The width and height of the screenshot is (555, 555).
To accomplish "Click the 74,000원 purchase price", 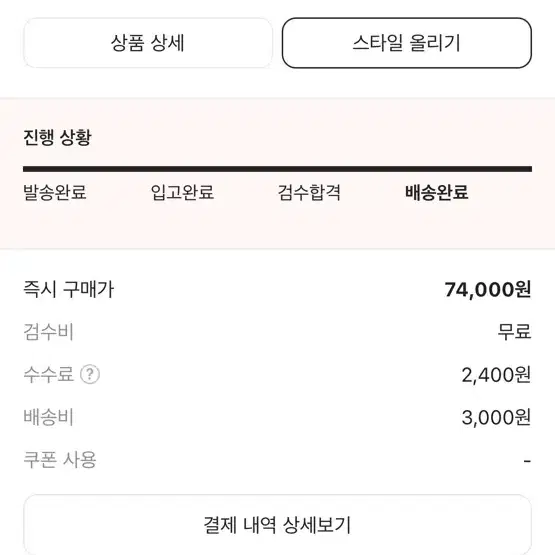I will tap(488, 289).
